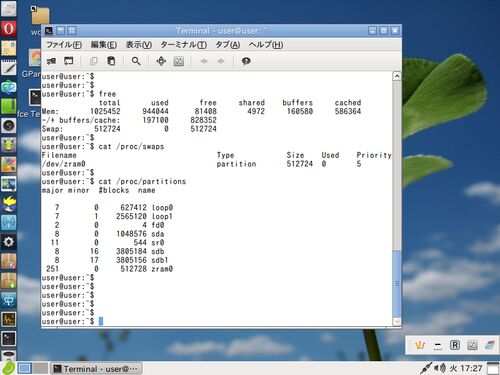Click the previous tab arrow icon
500x375 pixels.
[x=204, y=61]
